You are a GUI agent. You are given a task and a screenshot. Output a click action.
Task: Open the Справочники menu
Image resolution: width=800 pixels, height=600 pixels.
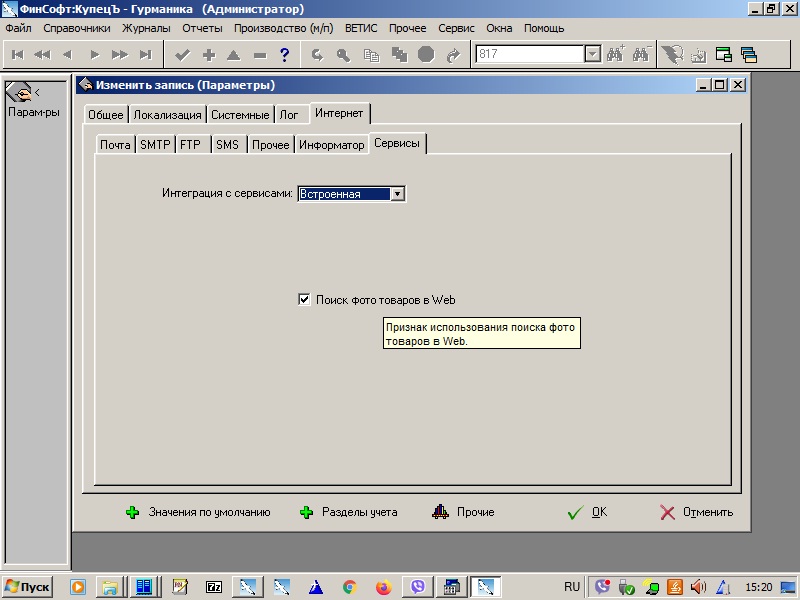[x=77, y=28]
